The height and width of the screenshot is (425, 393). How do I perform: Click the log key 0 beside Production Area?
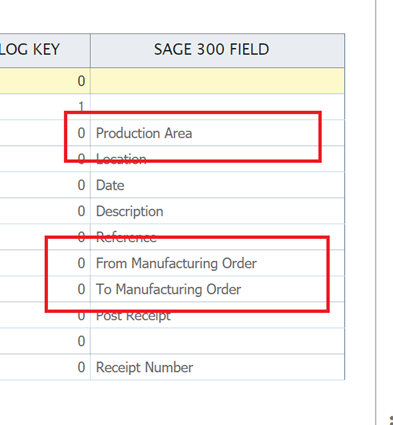[x=45, y=133]
